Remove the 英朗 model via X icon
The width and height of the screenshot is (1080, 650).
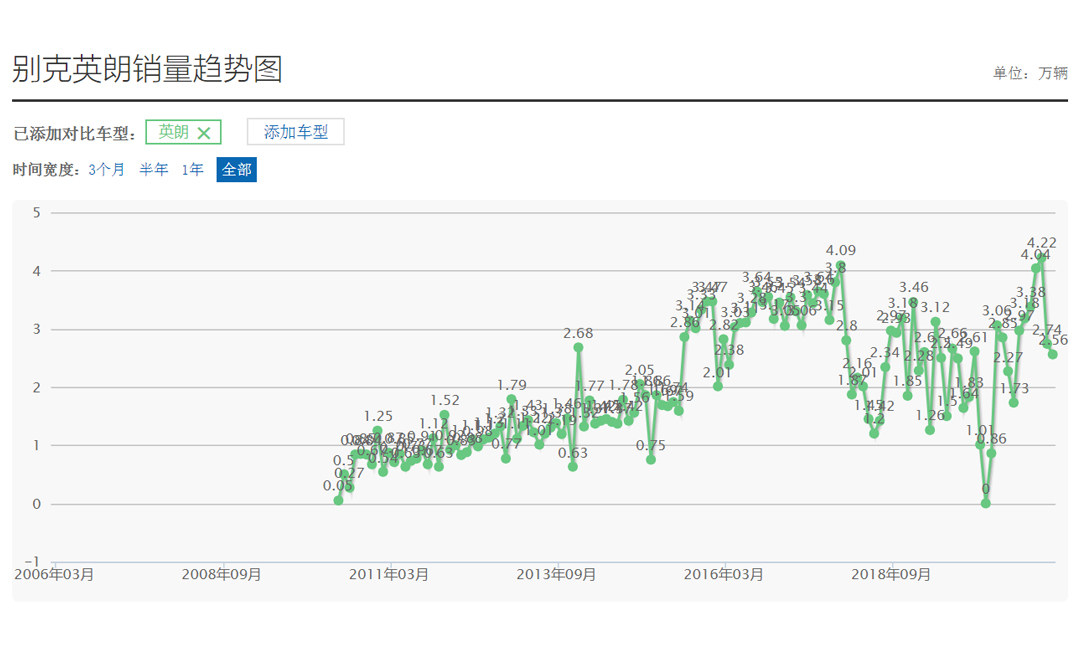[x=204, y=133]
